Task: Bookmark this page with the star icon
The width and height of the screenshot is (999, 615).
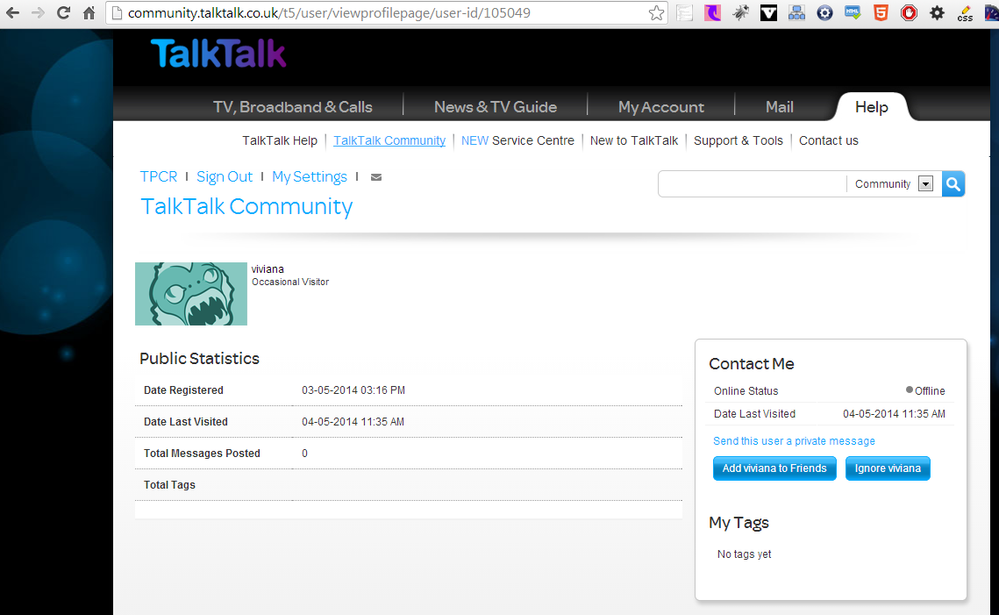Action: pos(656,13)
